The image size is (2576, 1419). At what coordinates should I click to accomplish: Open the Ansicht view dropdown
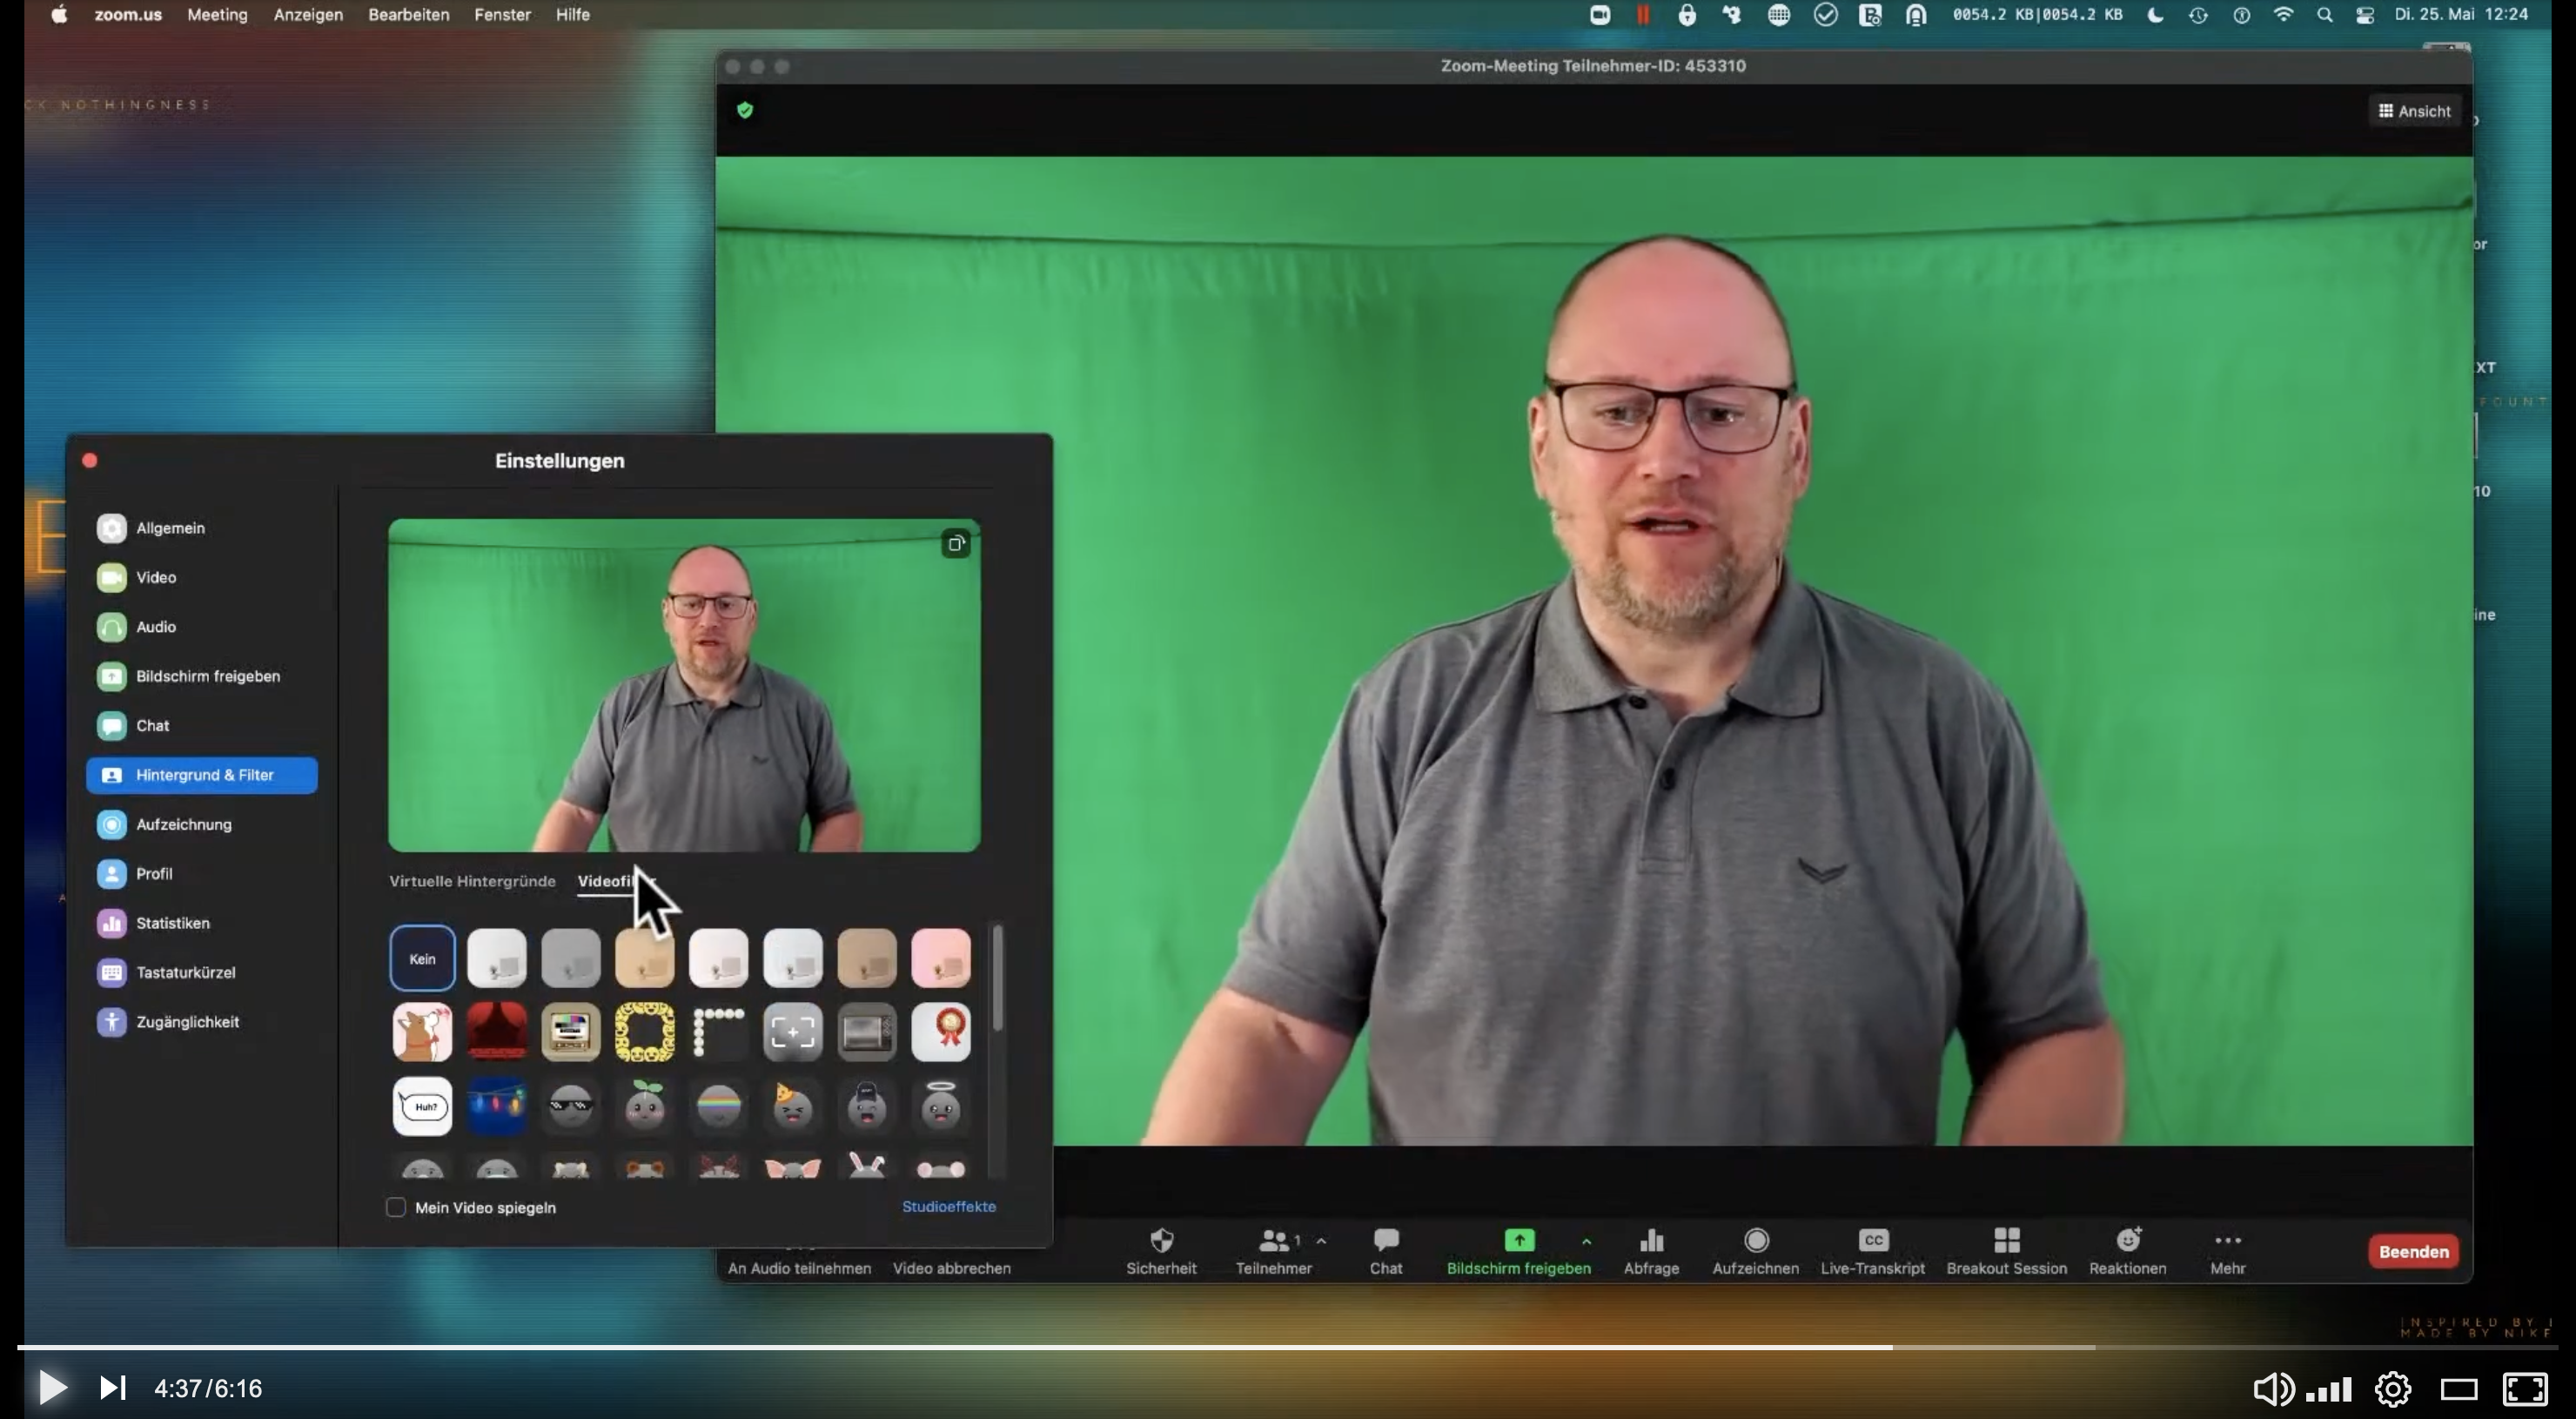pyautogui.click(x=2414, y=111)
